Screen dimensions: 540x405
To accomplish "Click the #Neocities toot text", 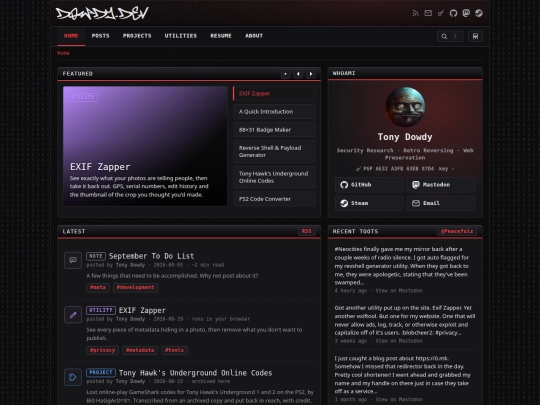I will [x=402, y=266].
